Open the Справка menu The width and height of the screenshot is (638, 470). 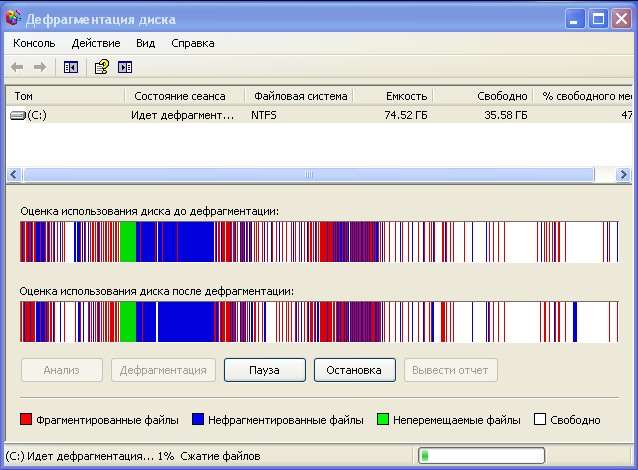pos(193,43)
